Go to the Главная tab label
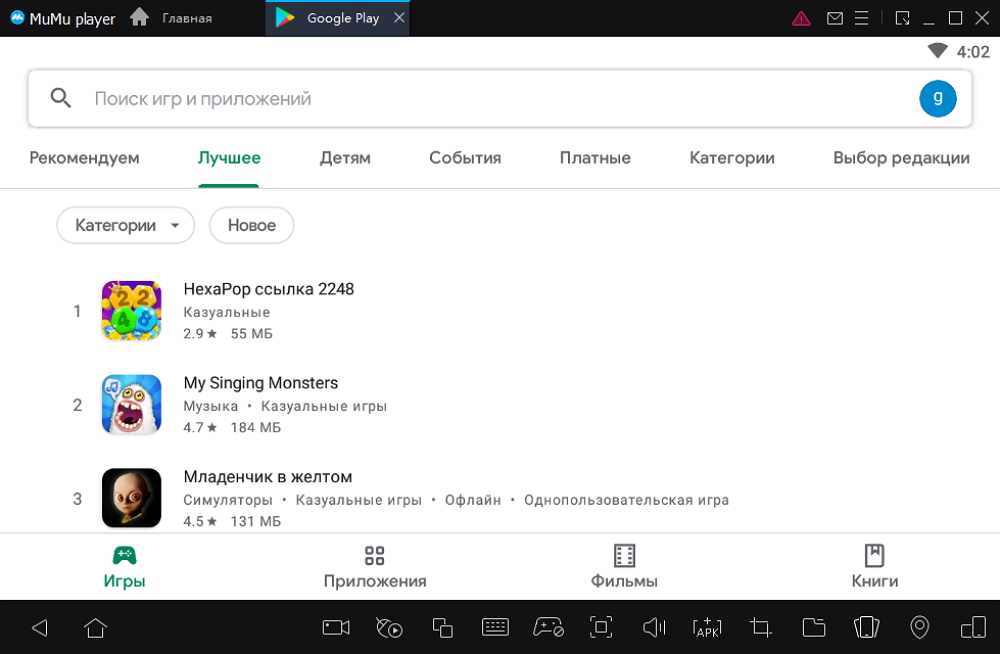The height and width of the screenshot is (654, 1000). pos(187,19)
